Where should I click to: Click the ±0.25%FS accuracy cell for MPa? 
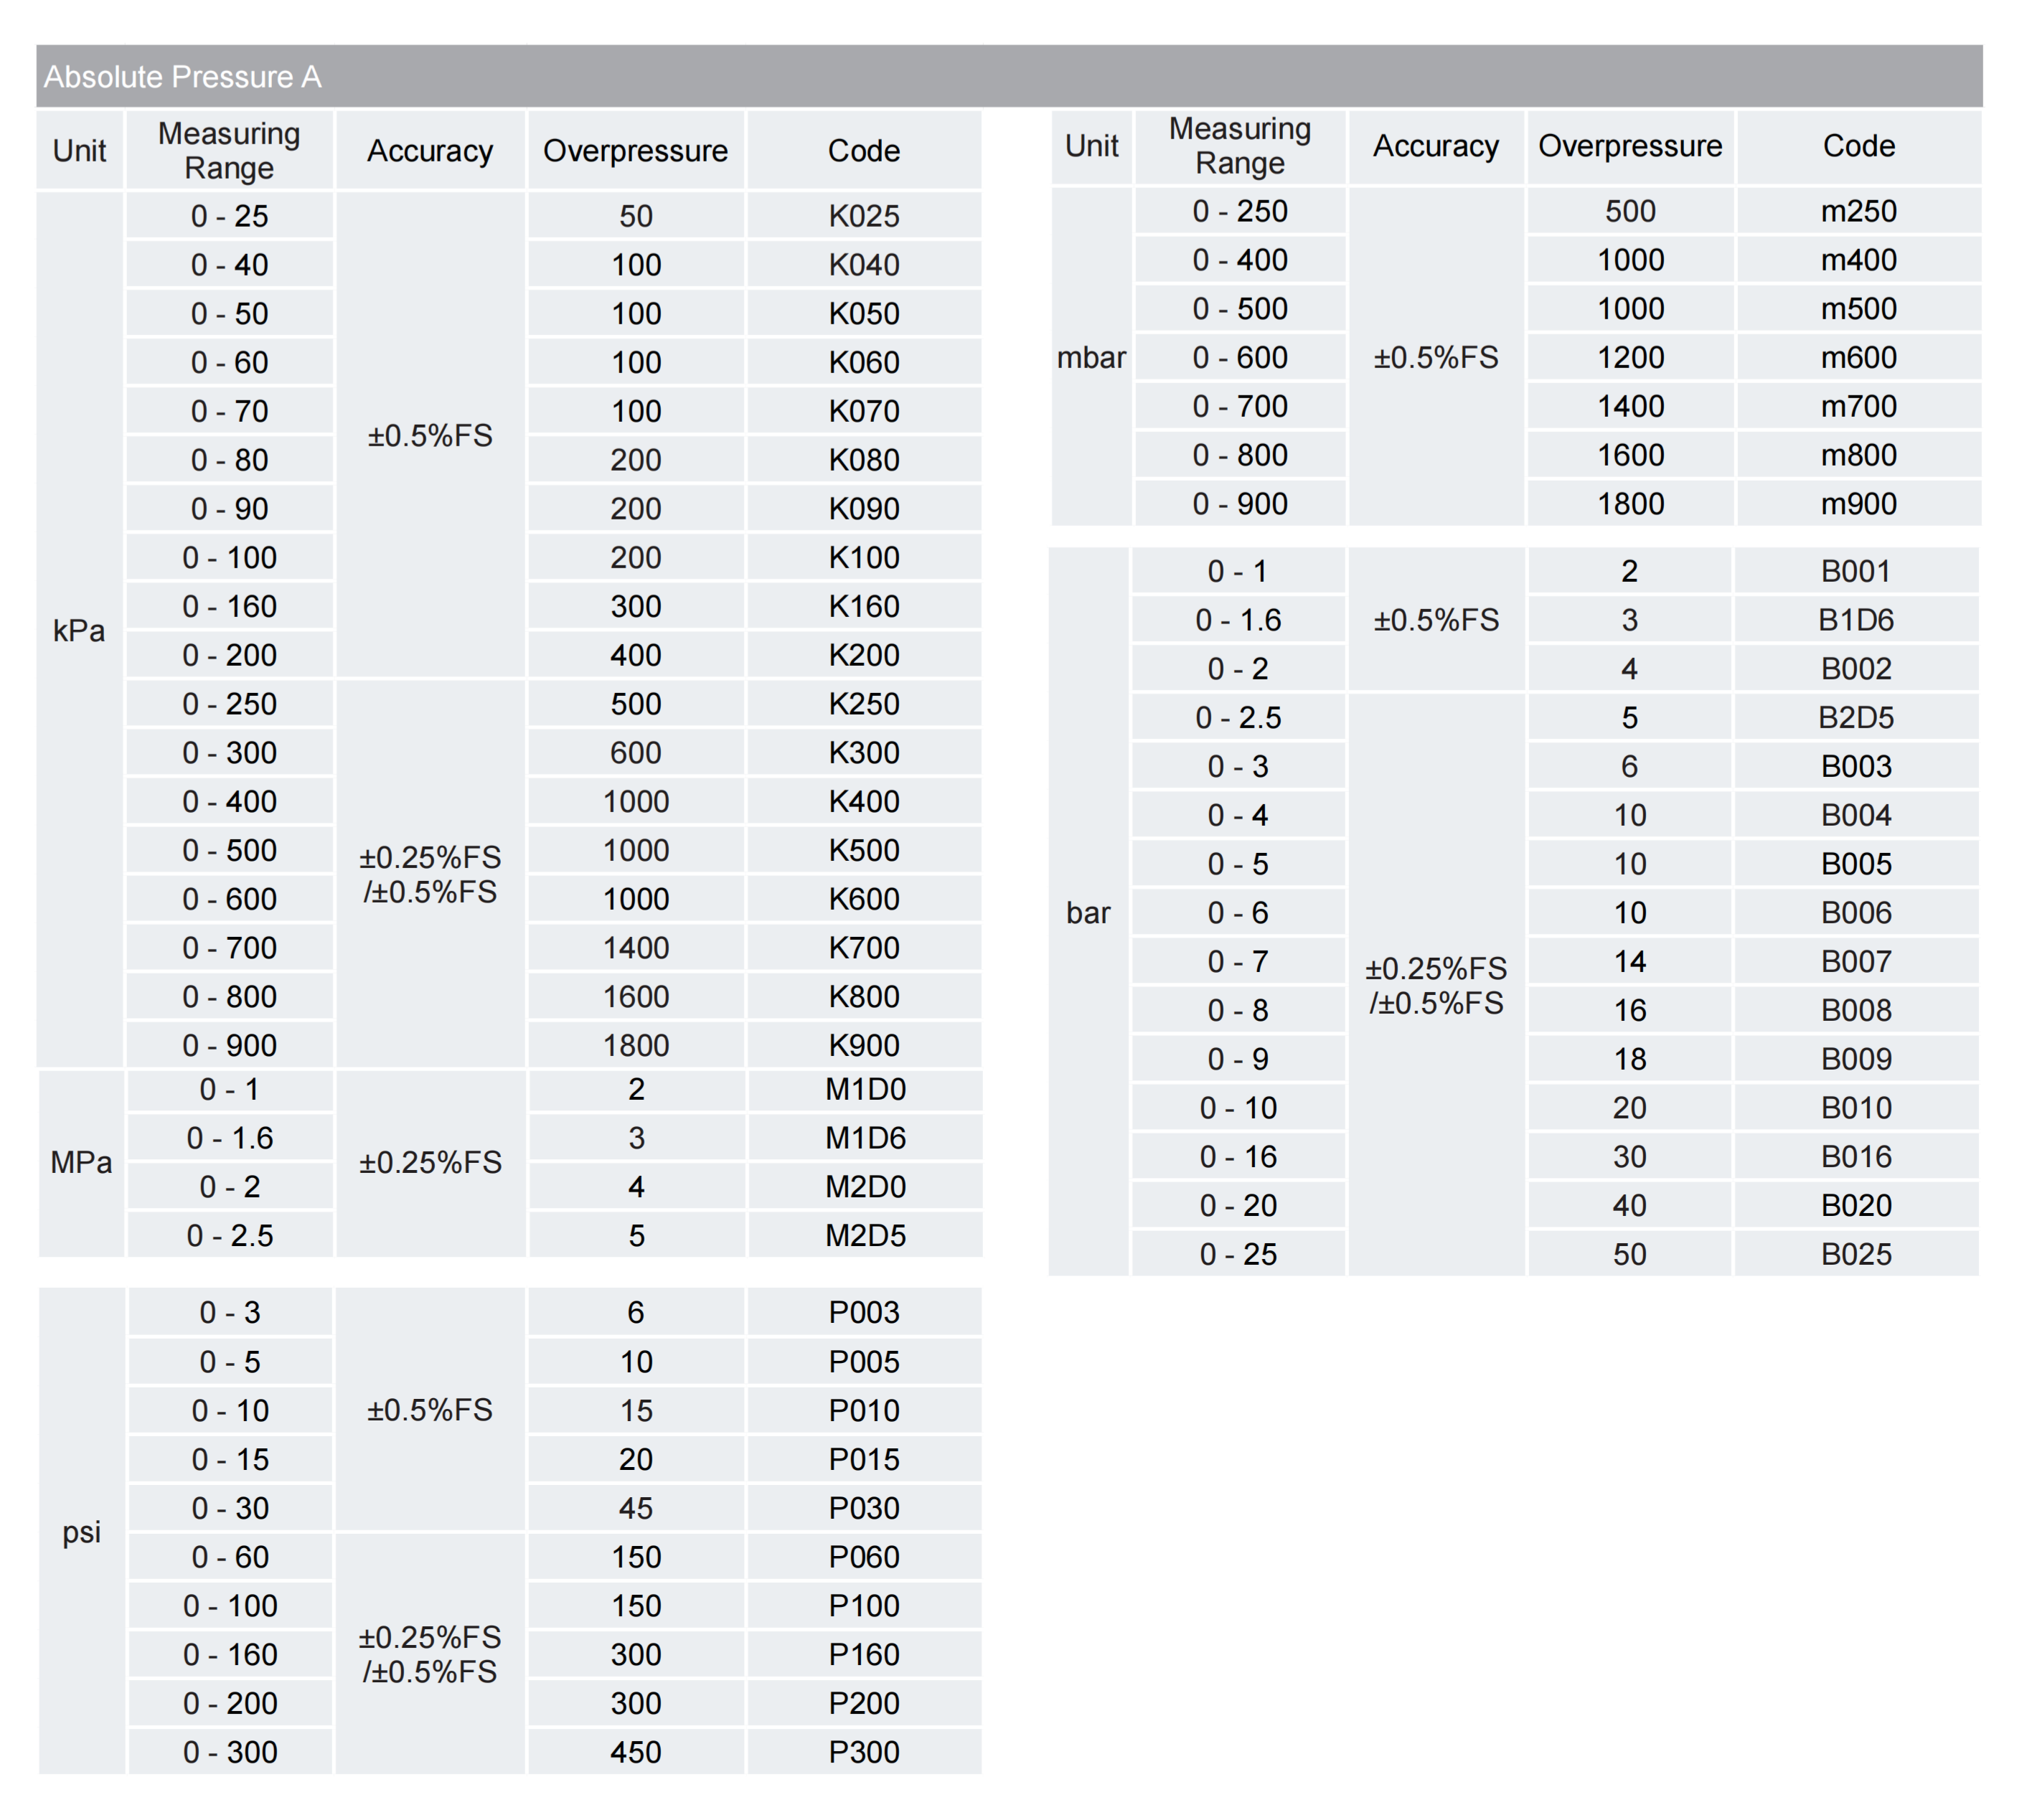coord(430,1162)
